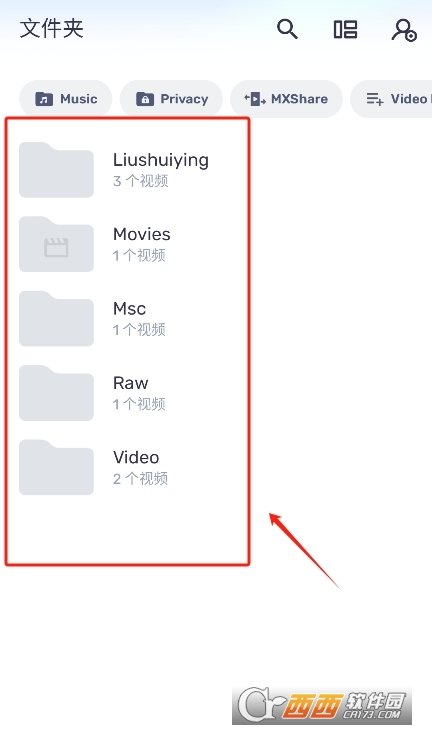
Task: Open the user account settings icon
Action: tap(404, 30)
